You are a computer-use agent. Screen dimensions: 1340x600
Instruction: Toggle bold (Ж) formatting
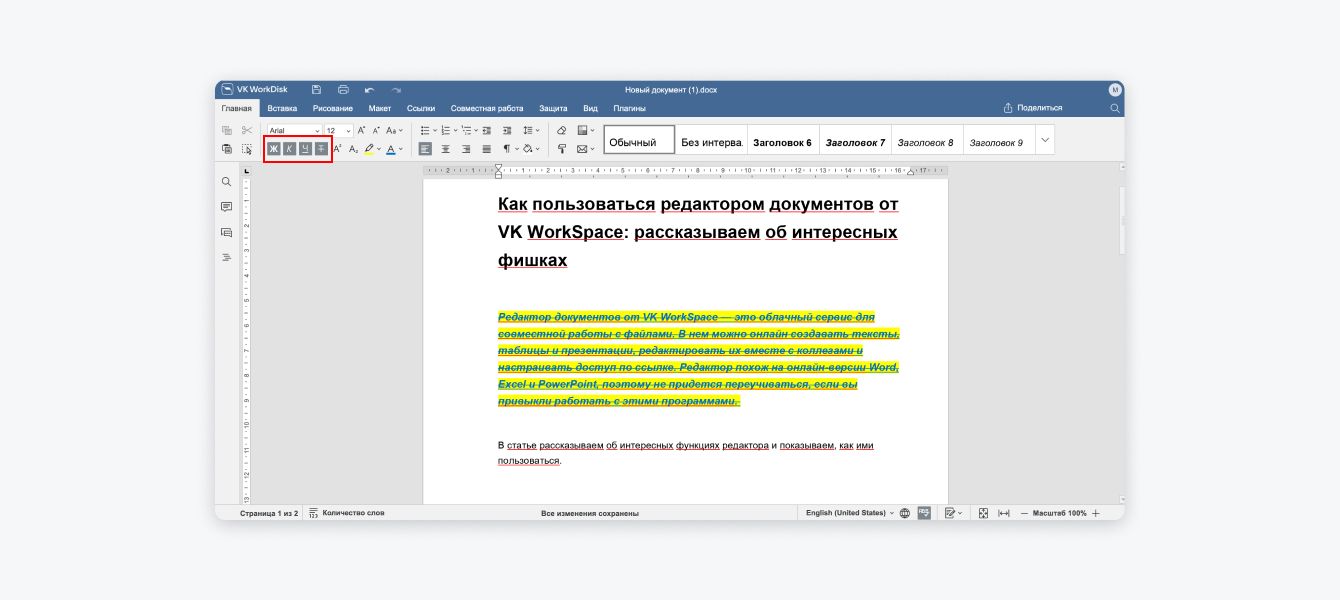click(x=274, y=149)
